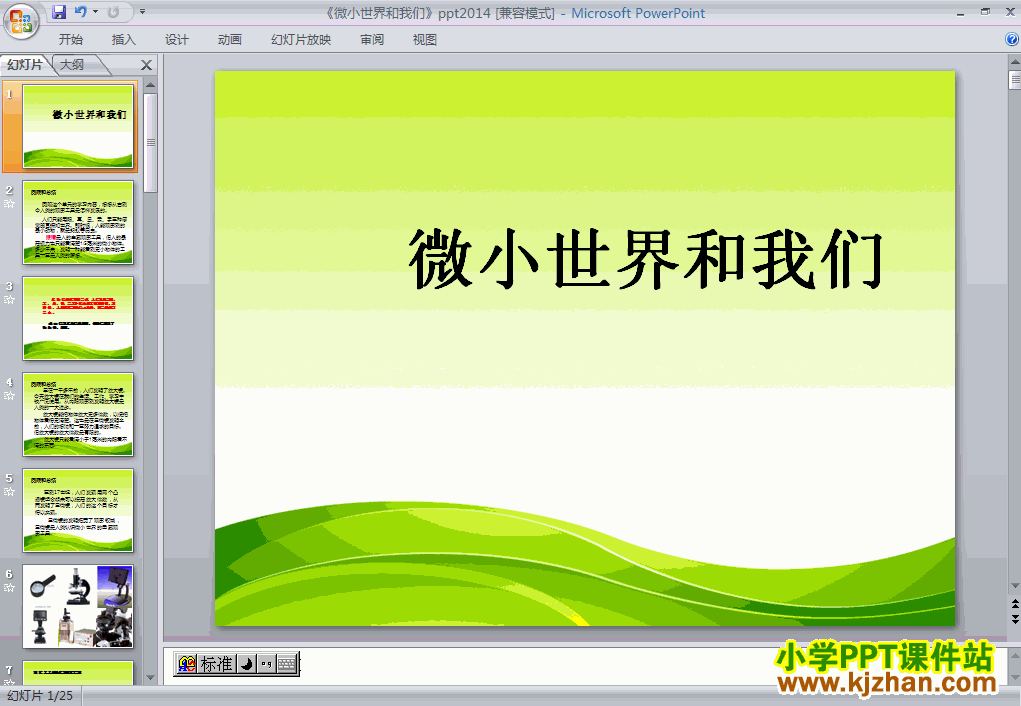Undo the last action
The width and height of the screenshot is (1021, 706).
[81, 12]
